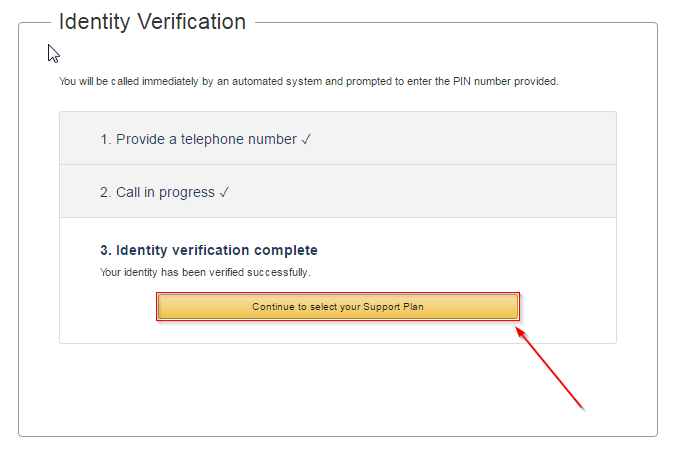Image resolution: width=679 pixels, height=450 pixels.
Task: Click the white mouse pointer graphic
Action: click(53, 54)
